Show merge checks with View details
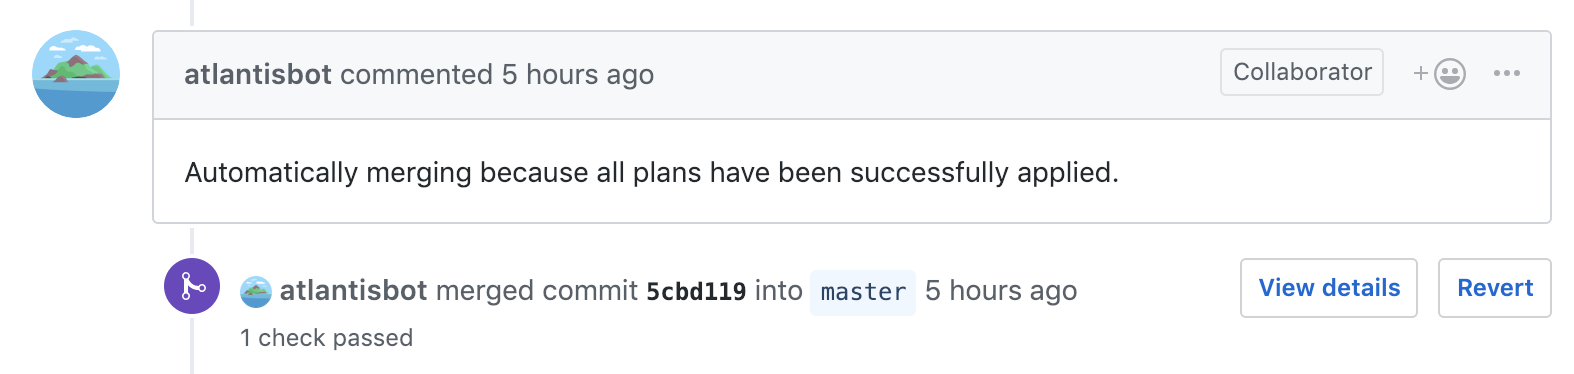The height and width of the screenshot is (374, 1574). (1329, 288)
